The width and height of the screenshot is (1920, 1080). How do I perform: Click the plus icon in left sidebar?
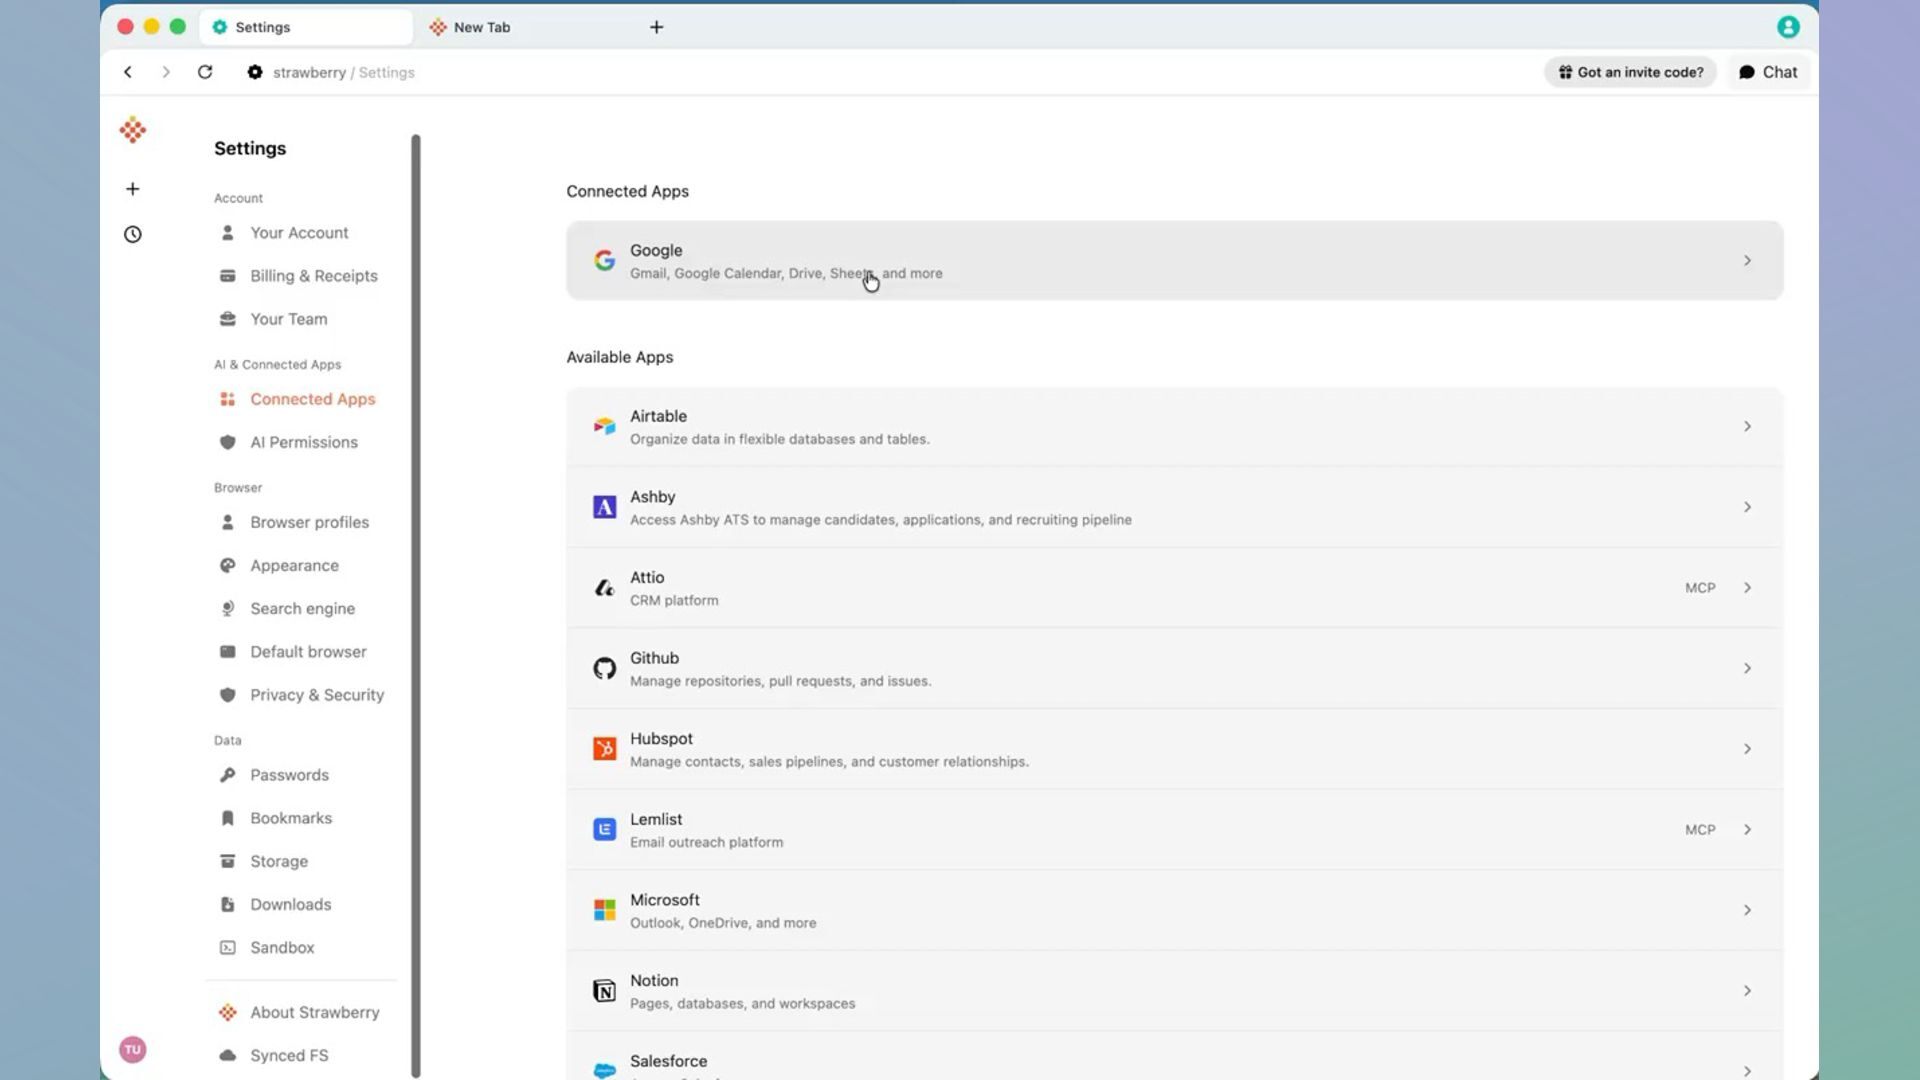132,189
